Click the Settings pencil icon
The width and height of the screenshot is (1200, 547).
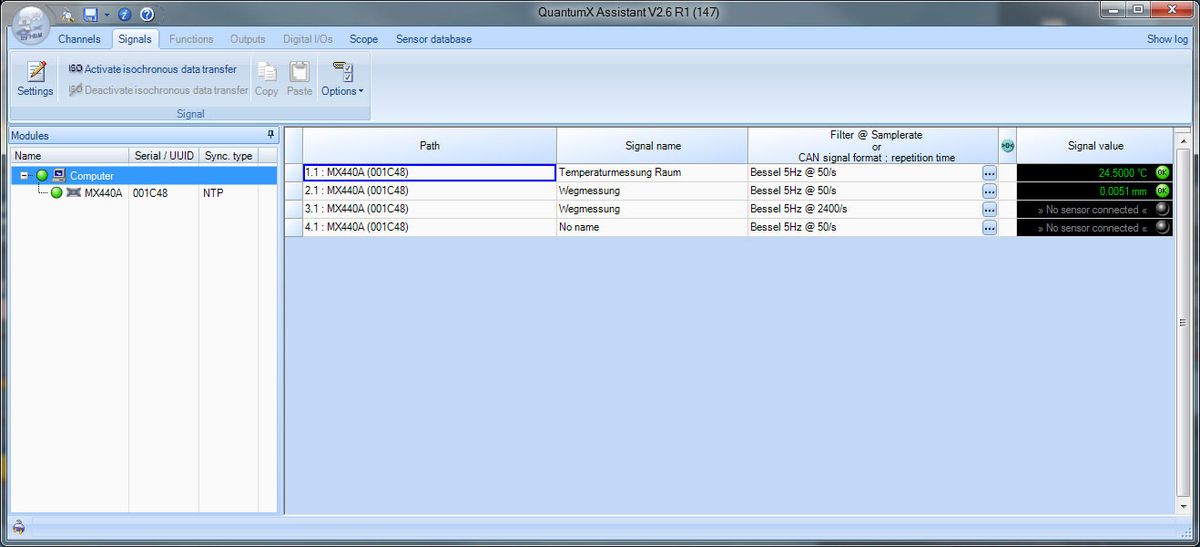(x=35, y=72)
